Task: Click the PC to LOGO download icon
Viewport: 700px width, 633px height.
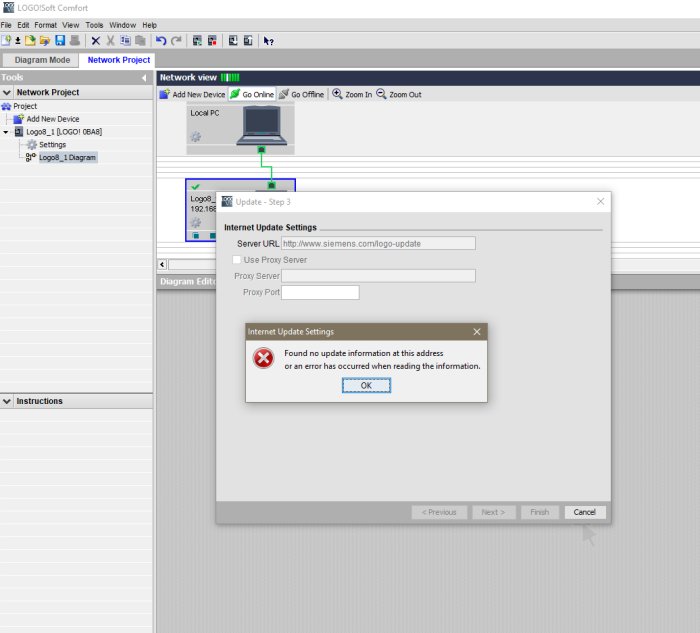Action: (233, 41)
